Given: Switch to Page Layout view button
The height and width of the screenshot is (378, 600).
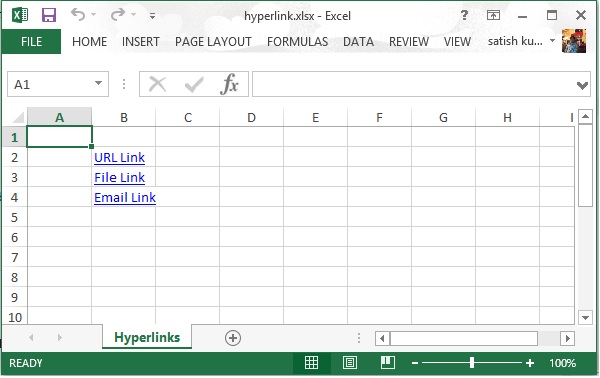Looking at the screenshot, I should coord(350,363).
